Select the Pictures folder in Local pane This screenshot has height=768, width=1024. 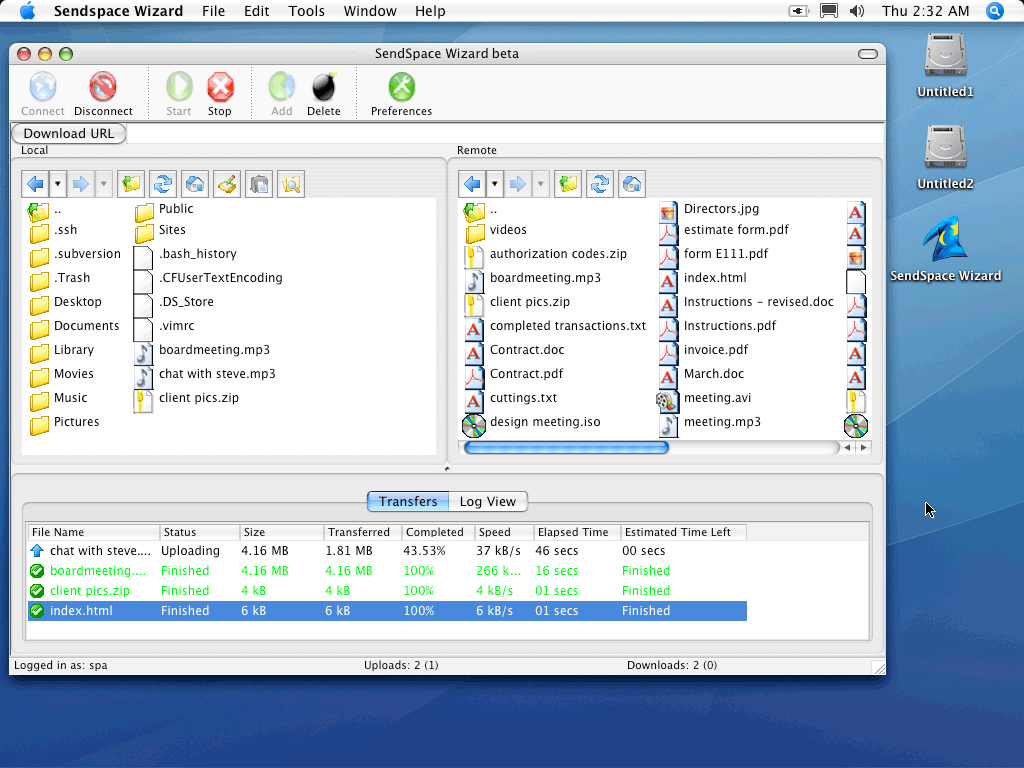coord(65,422)
